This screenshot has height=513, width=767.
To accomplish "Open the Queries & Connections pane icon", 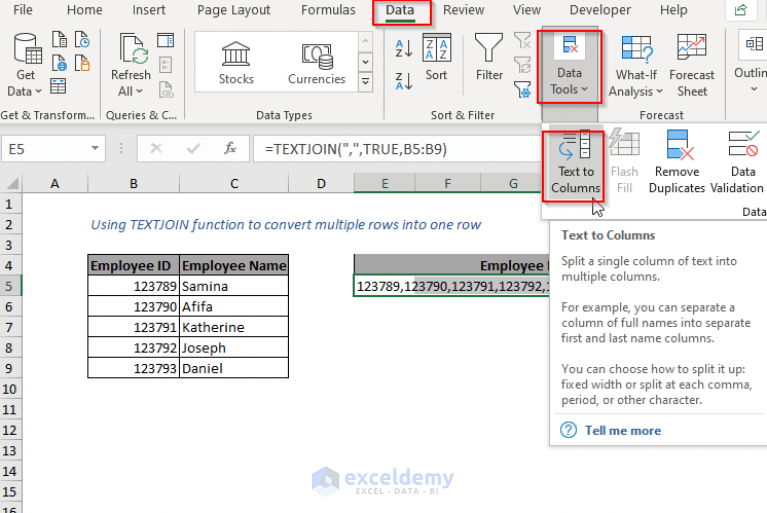I will click(x=166, y=40).
